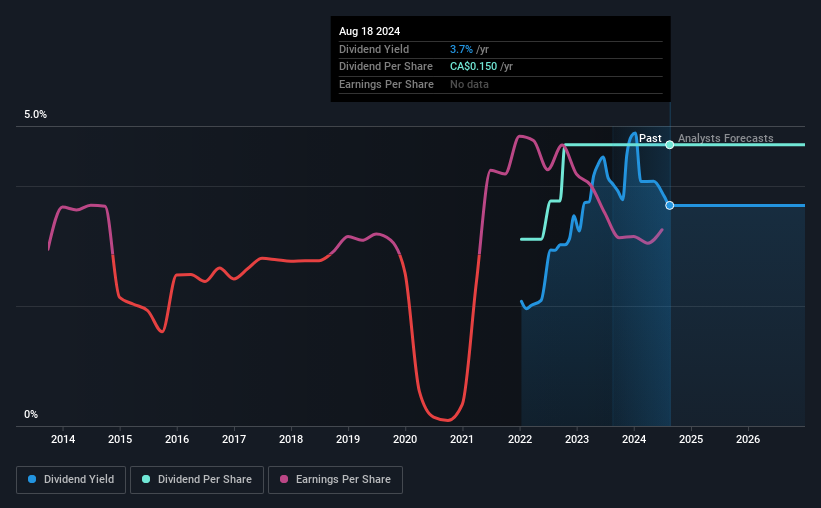Click the 2024 x-axis year label
Image resolution: width=821 pixels, height=508 pixels.
coord(634,439)
